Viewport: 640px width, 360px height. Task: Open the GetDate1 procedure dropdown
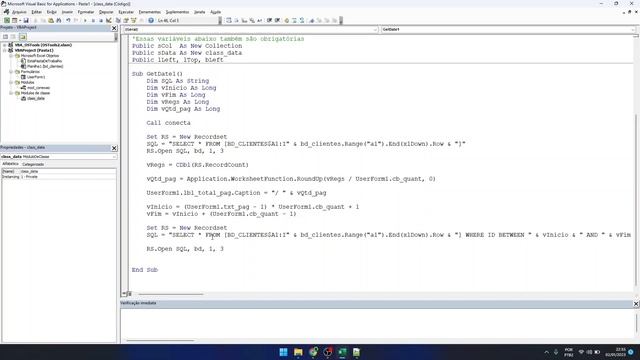click(632, 29)
